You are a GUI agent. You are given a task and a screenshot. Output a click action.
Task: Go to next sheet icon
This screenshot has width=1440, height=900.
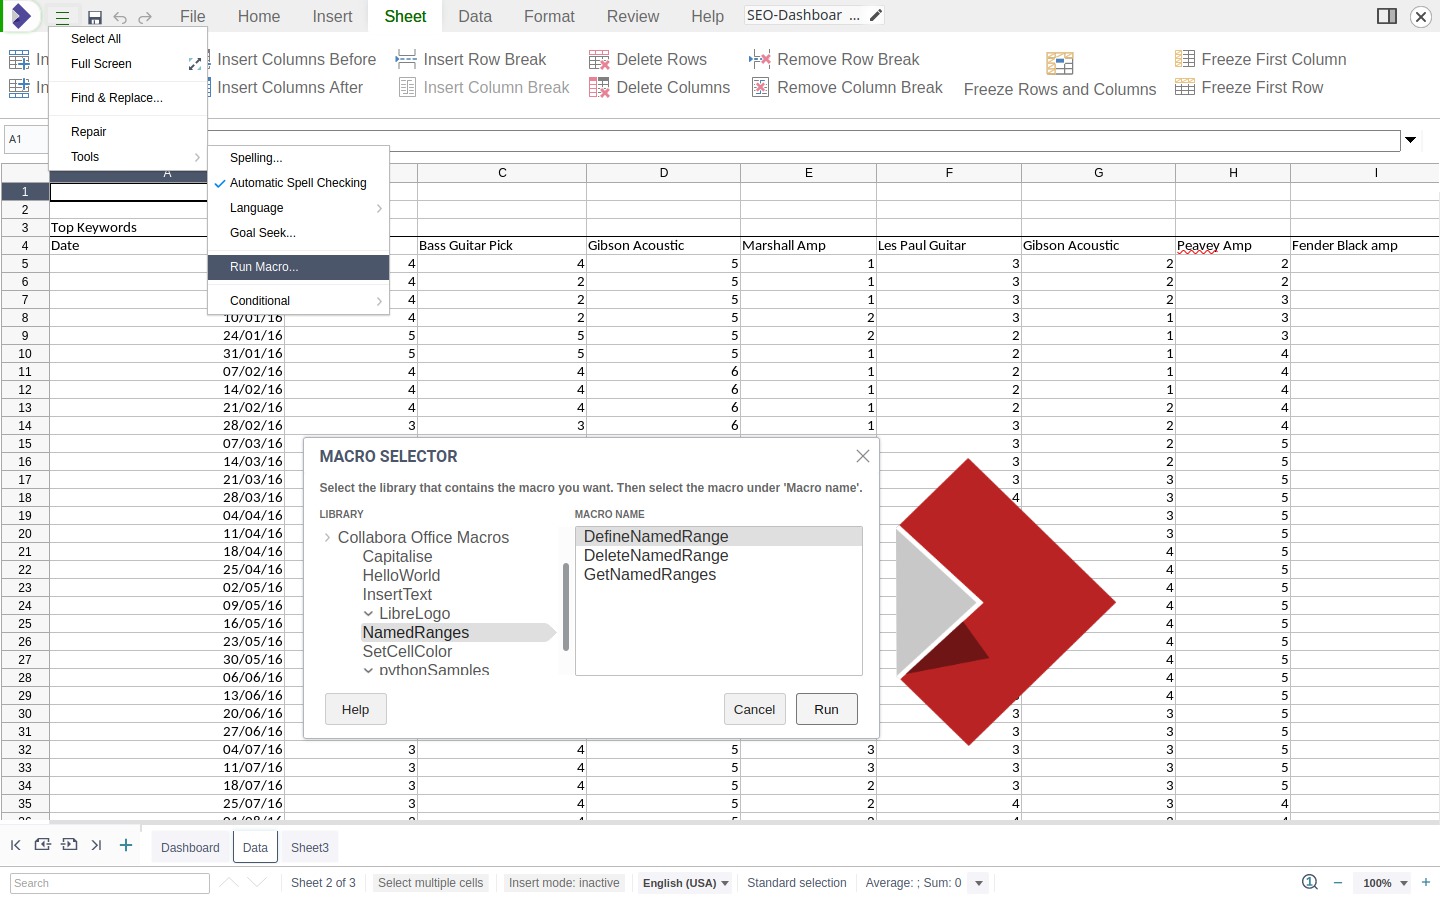tap(69, 845)
